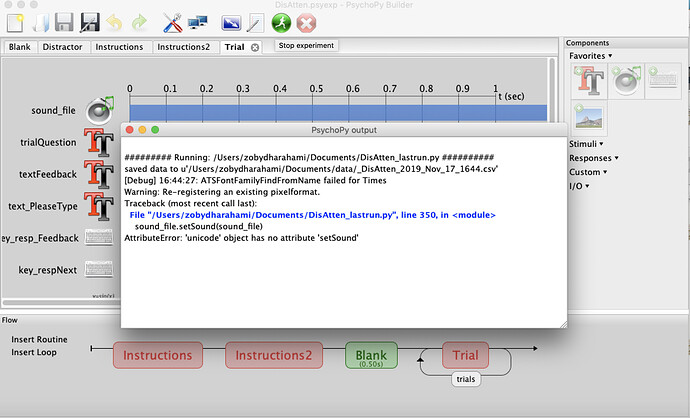Click the key_respNext component label

pos(48,270)
